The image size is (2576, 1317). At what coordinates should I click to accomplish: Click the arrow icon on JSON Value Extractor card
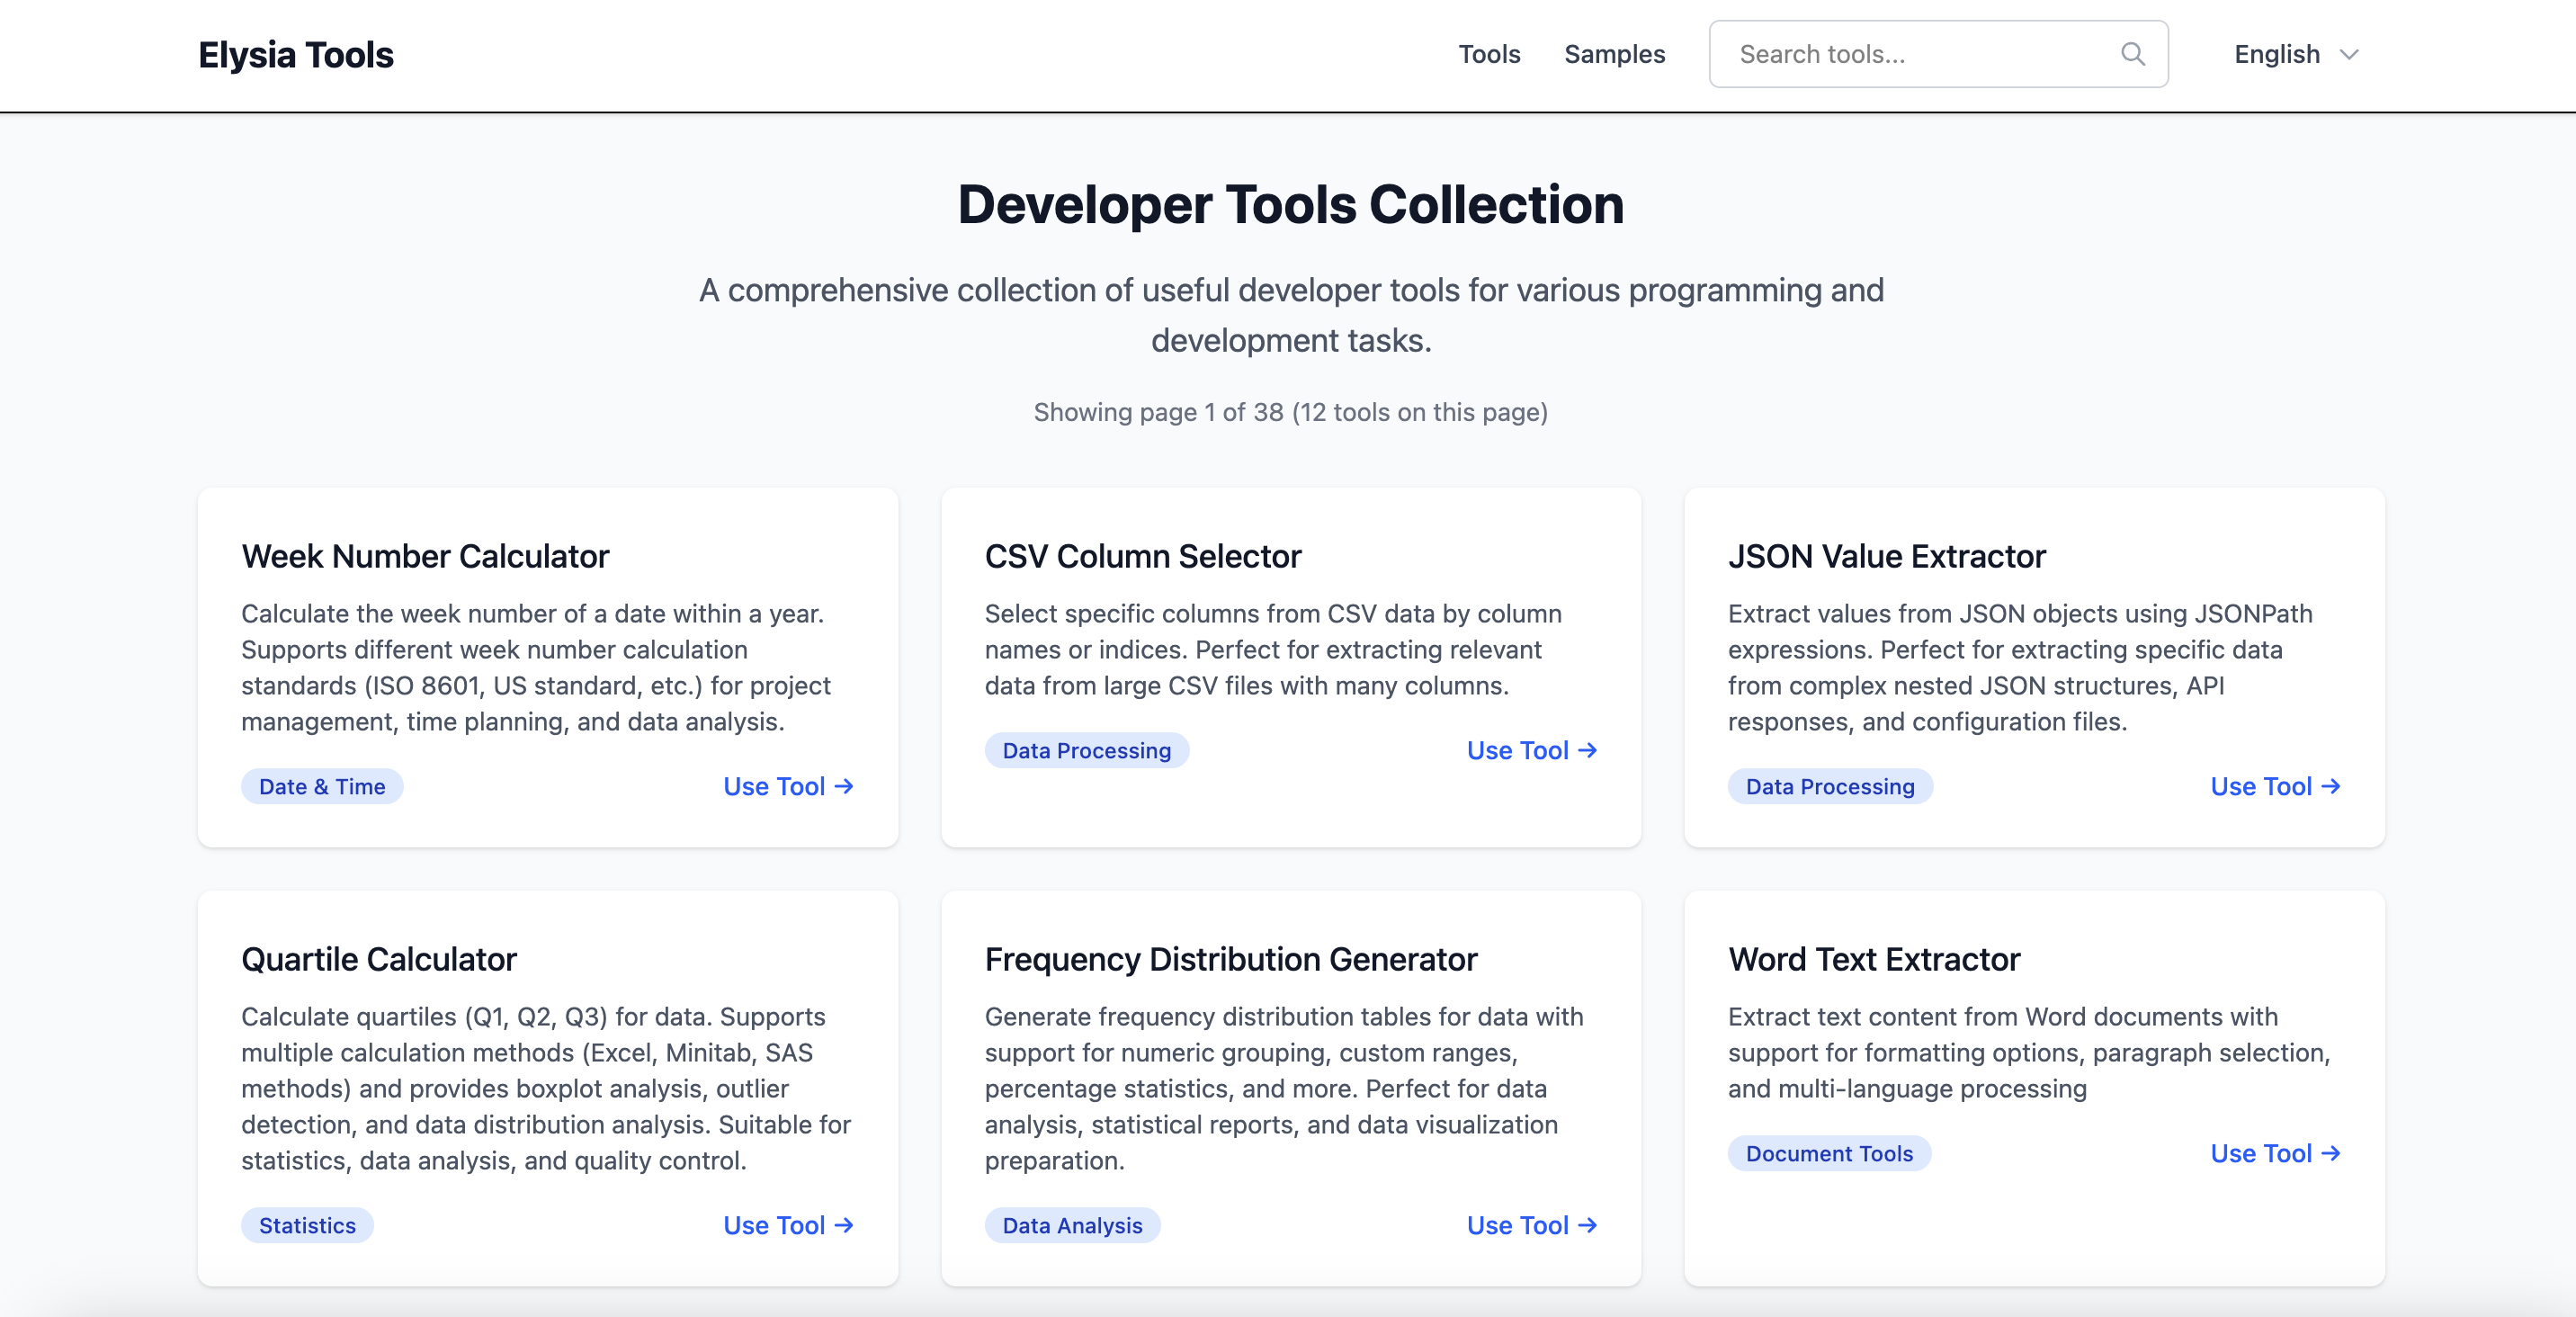pyautogui.click(x=2332, y=787)
